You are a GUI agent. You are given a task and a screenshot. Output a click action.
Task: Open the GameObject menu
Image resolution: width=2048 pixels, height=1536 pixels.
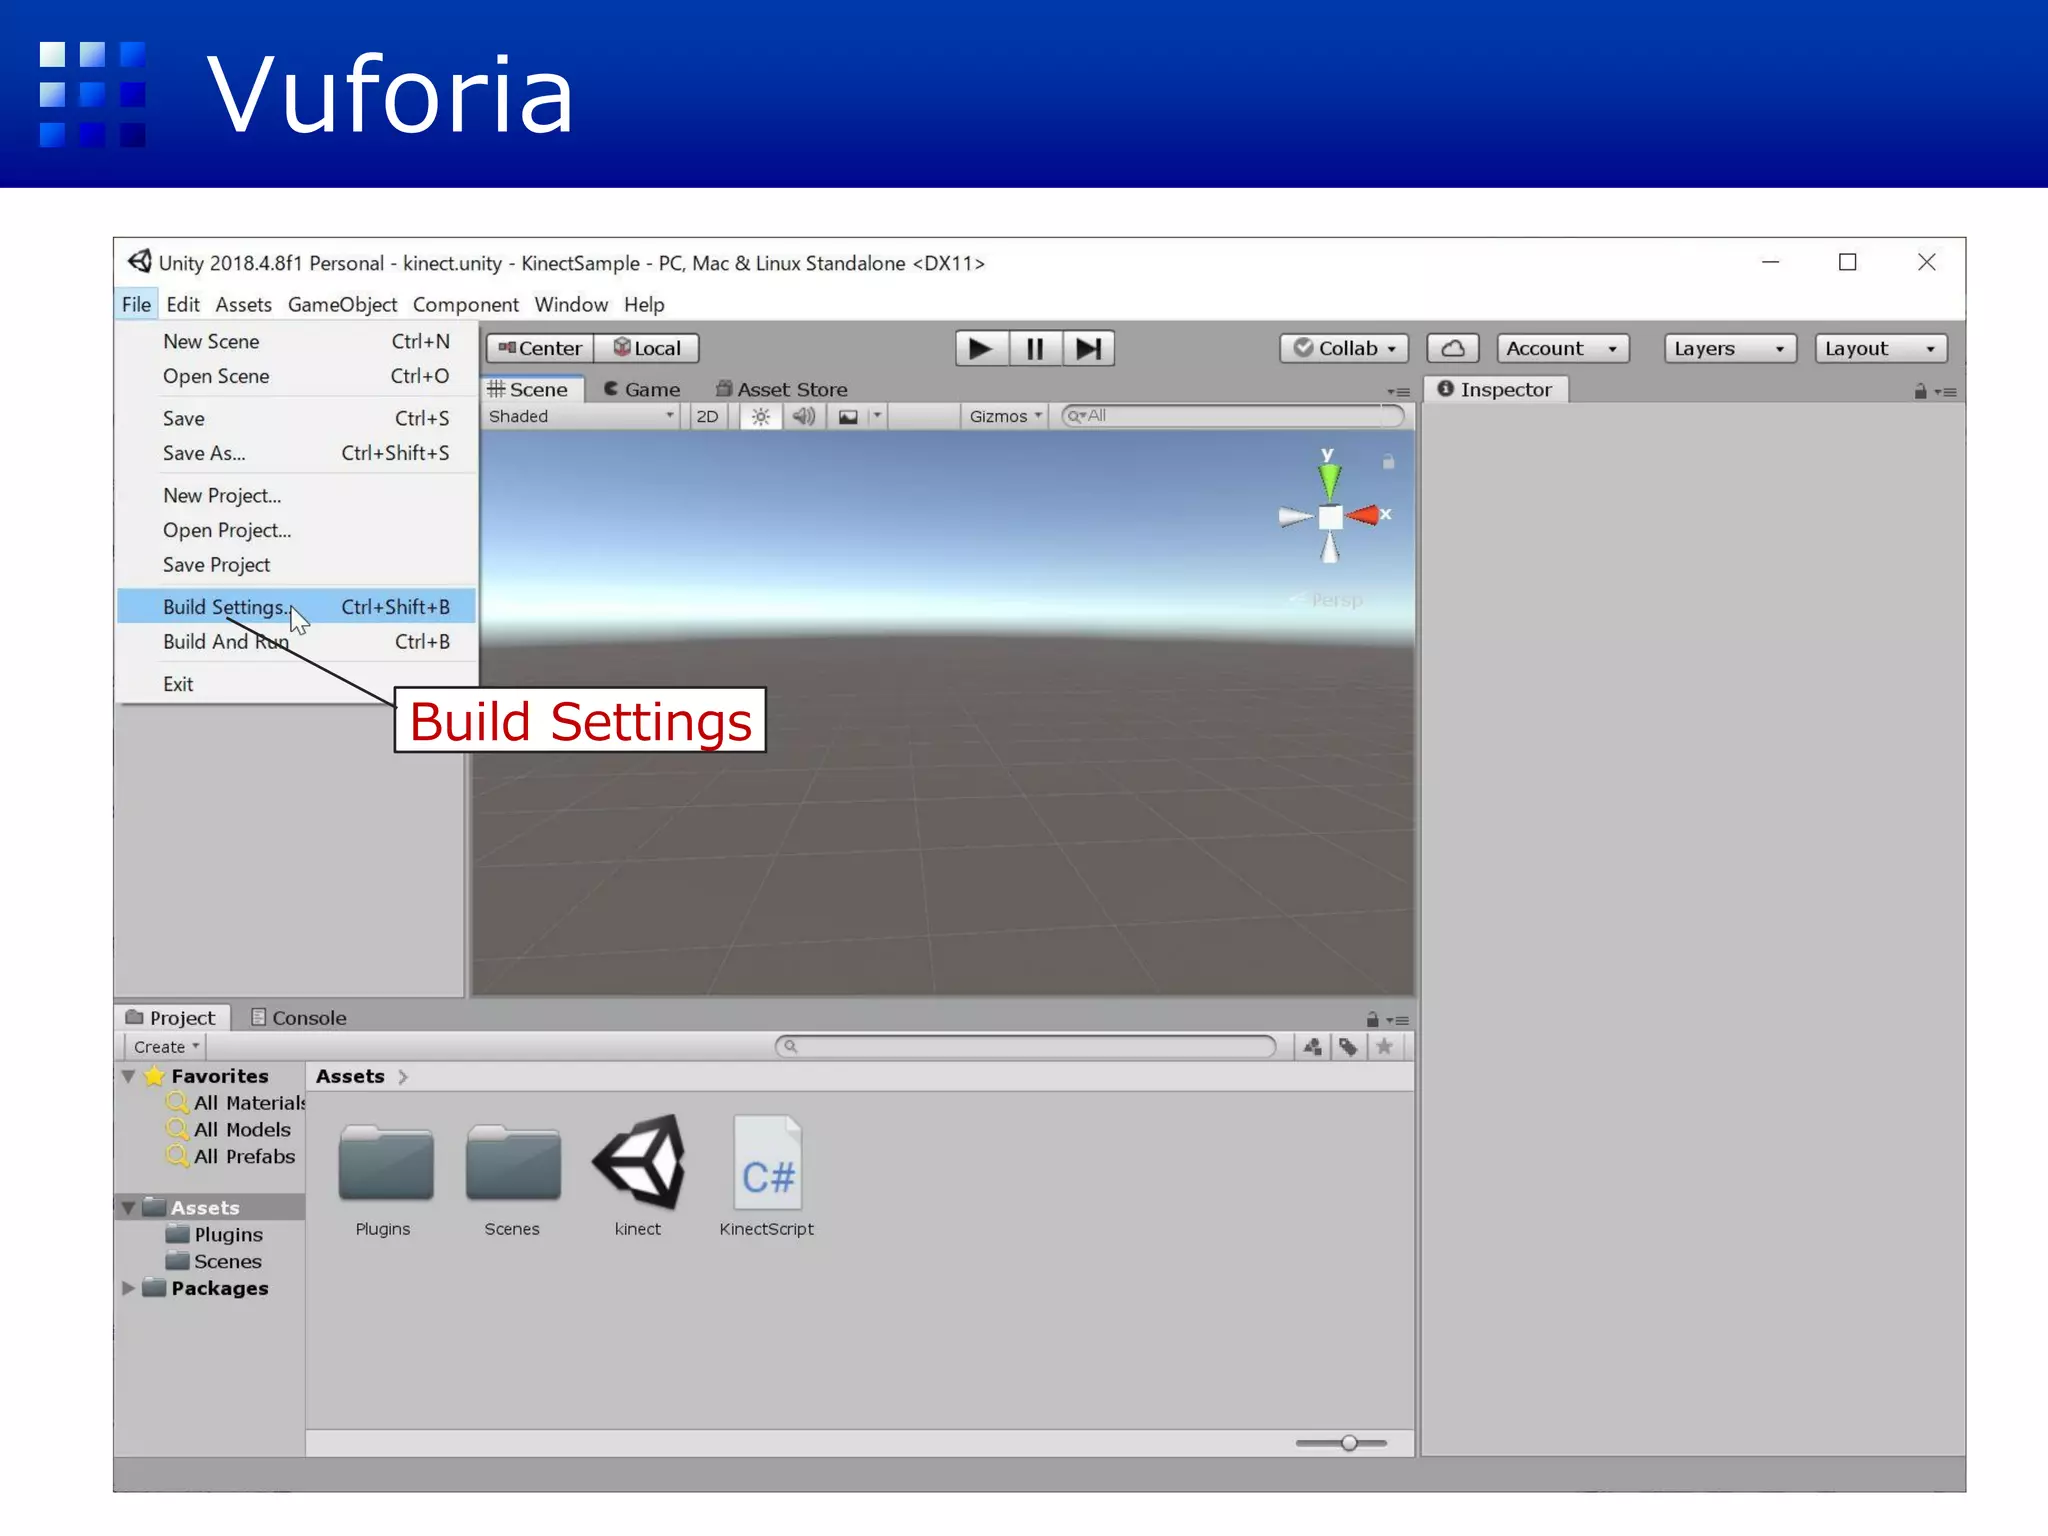342,304
